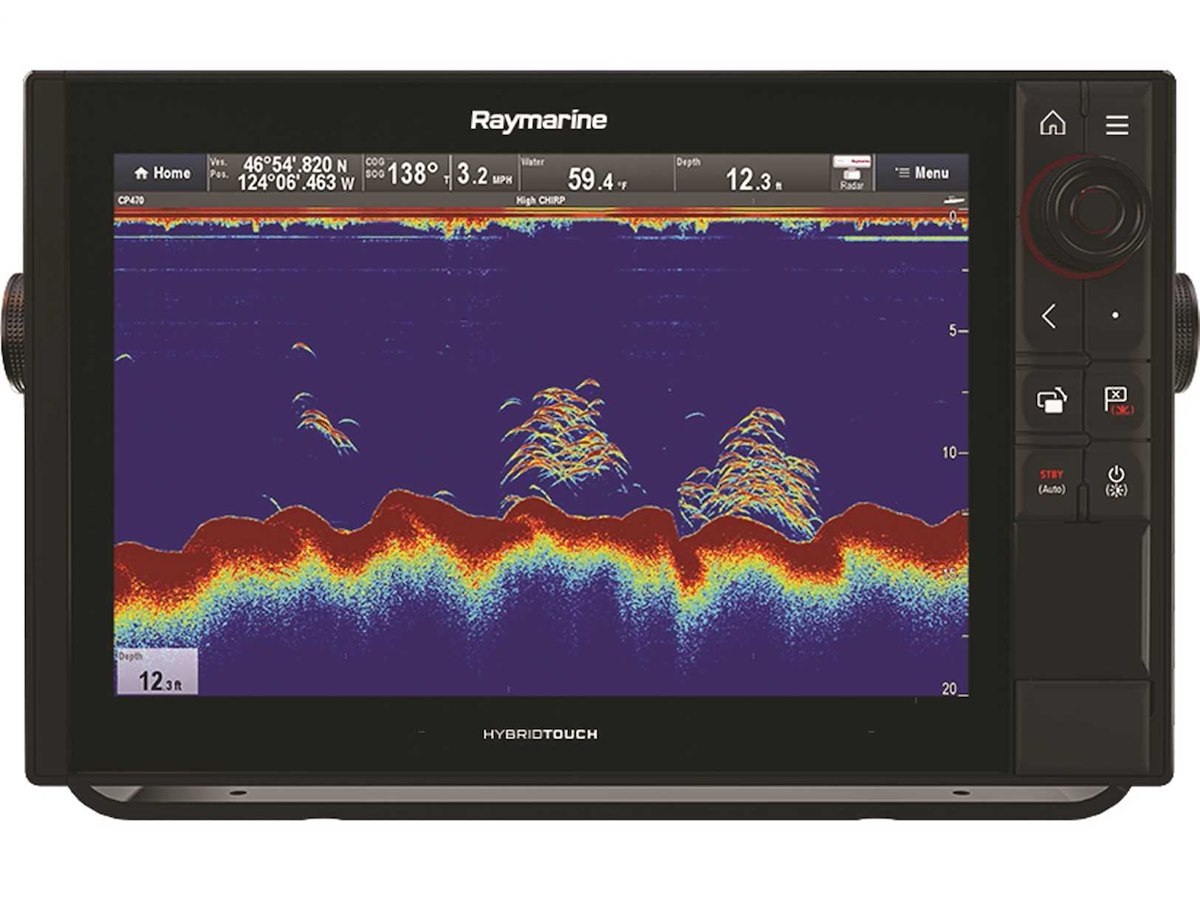The image size is (1200, 900).
Task: Toggle the STBY (Auto) pilot key
Action: pyautogui.click(x=1051, y=480)
